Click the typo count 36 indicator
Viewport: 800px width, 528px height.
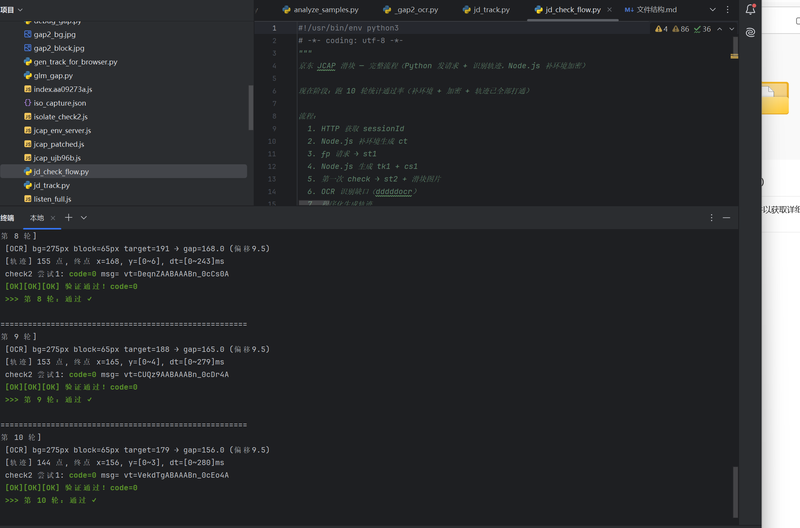(x=703, y=29)
